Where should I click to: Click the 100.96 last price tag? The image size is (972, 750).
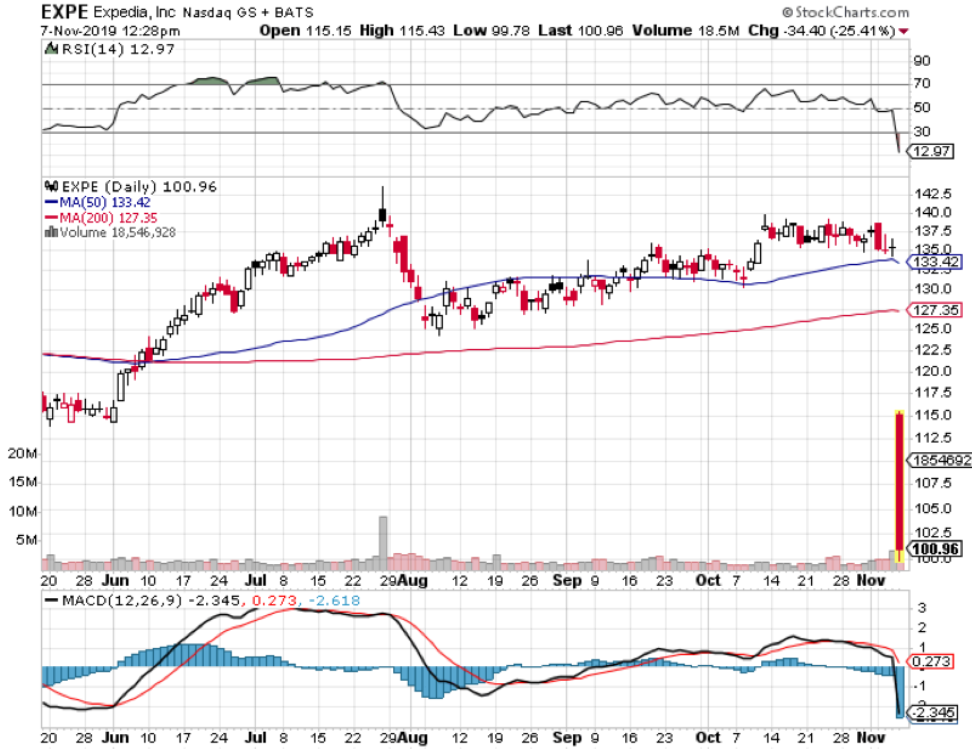[x=934, y=548]
